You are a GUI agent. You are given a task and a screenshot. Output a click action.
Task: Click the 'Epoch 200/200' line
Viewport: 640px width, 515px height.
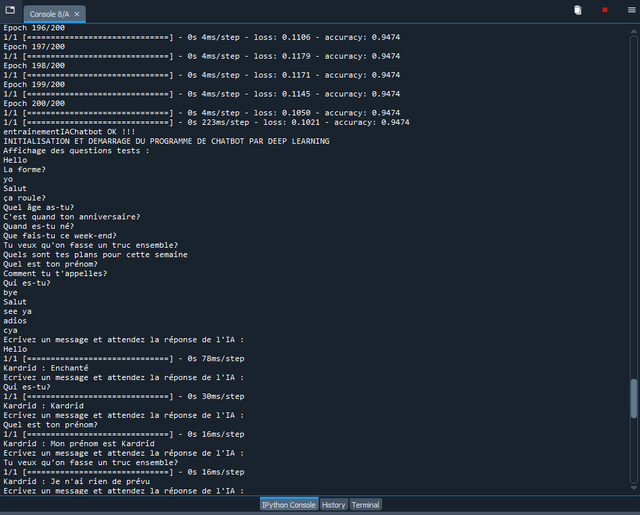point(34,103)
